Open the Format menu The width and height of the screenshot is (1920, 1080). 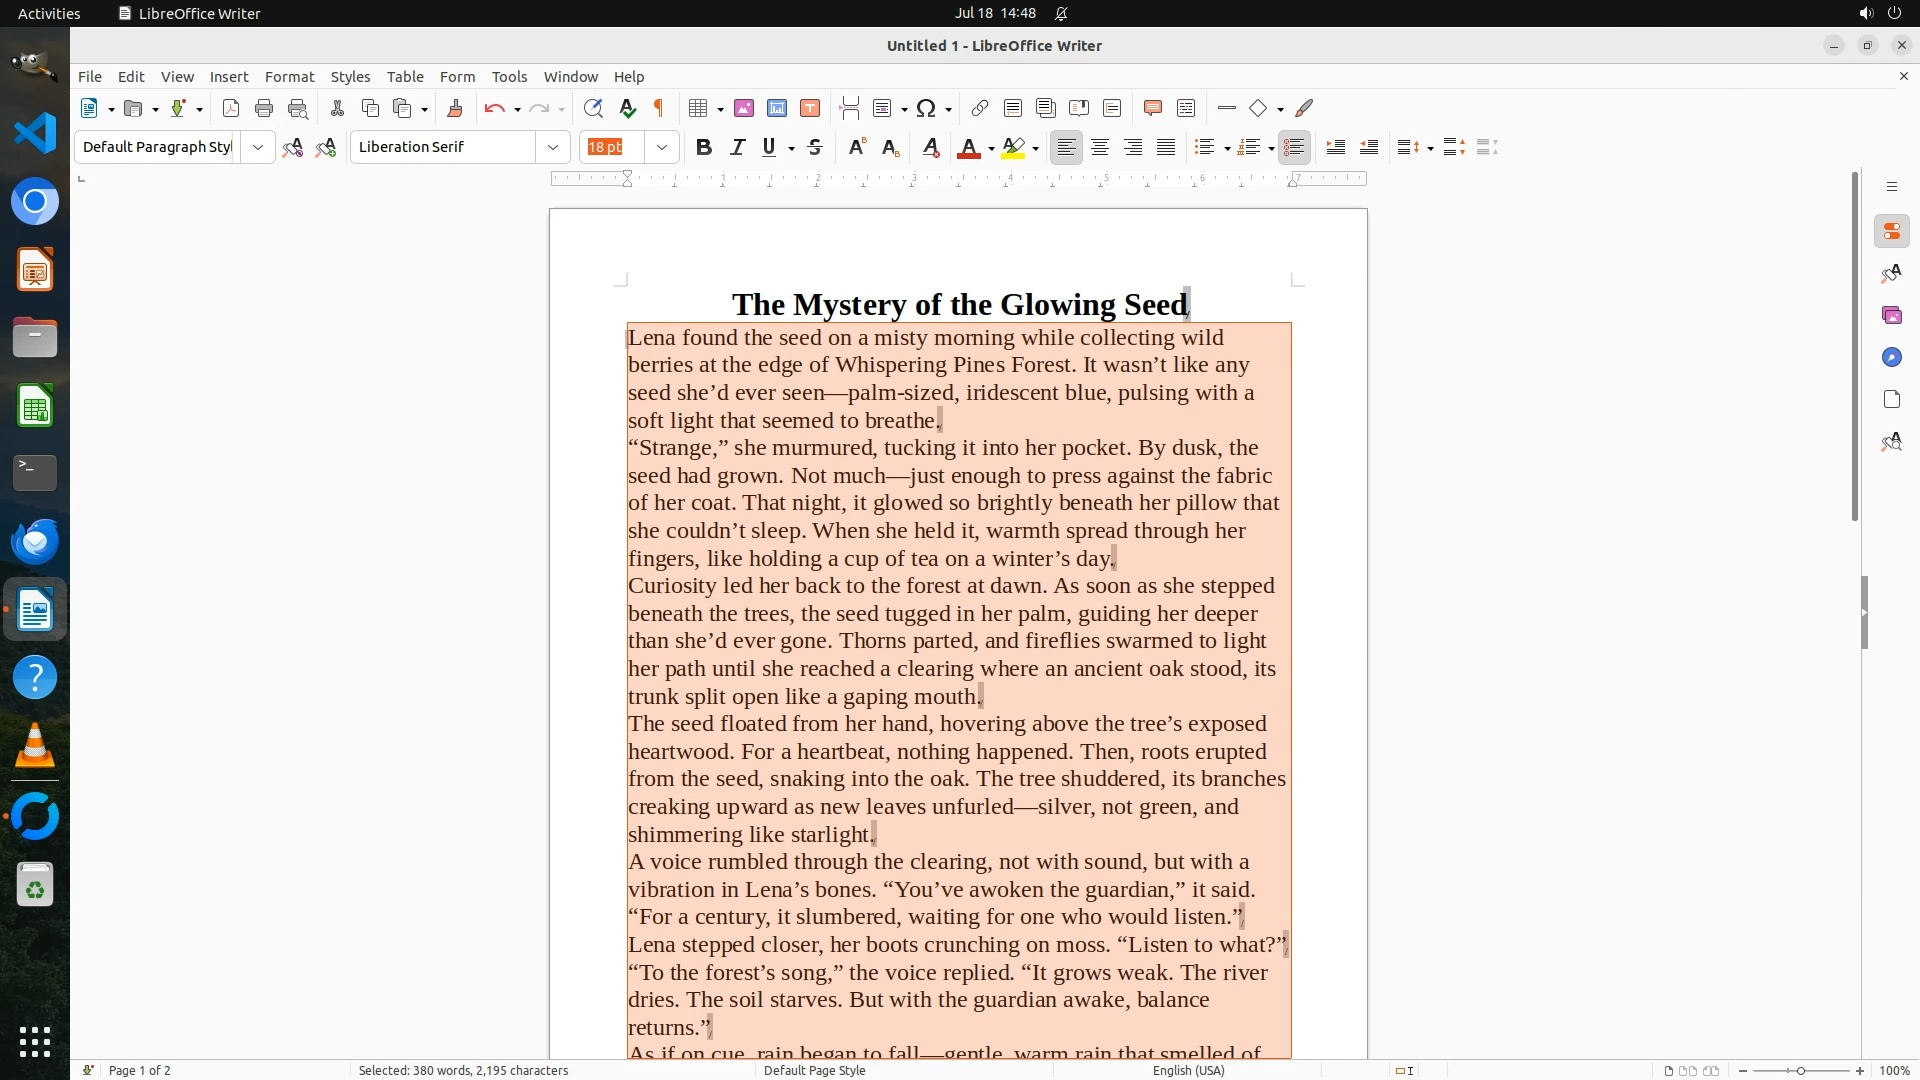pos(289,76)
